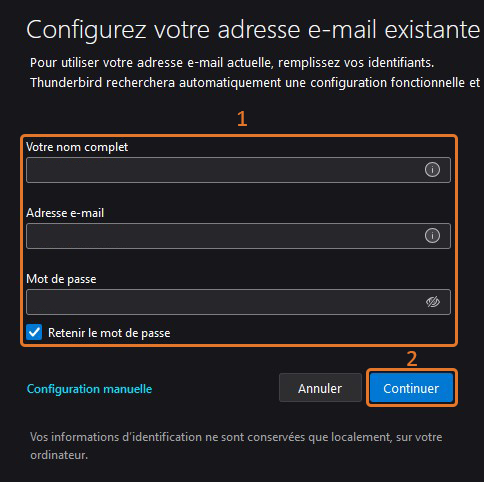The width and height of the screenshot is (484, 482).
Task: Click the Retenir le mot de passe label text
Action: (109, 333)
